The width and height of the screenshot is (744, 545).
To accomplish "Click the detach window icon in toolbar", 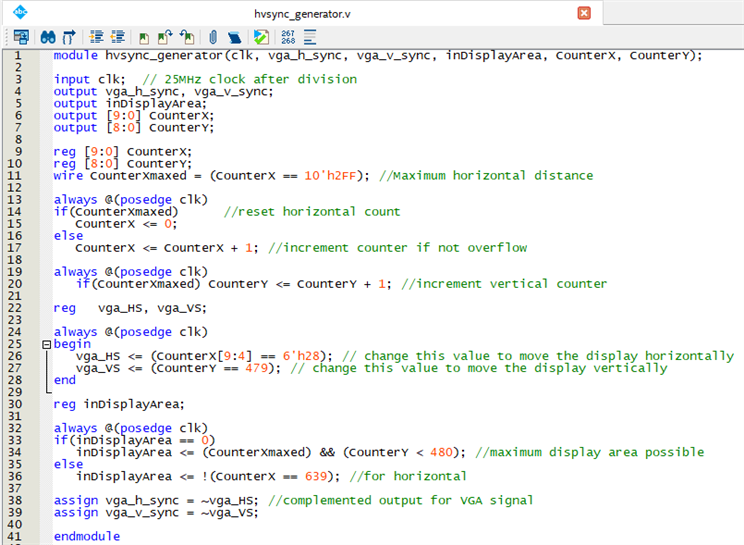I will pyautogui.click(x=20, y=37).
